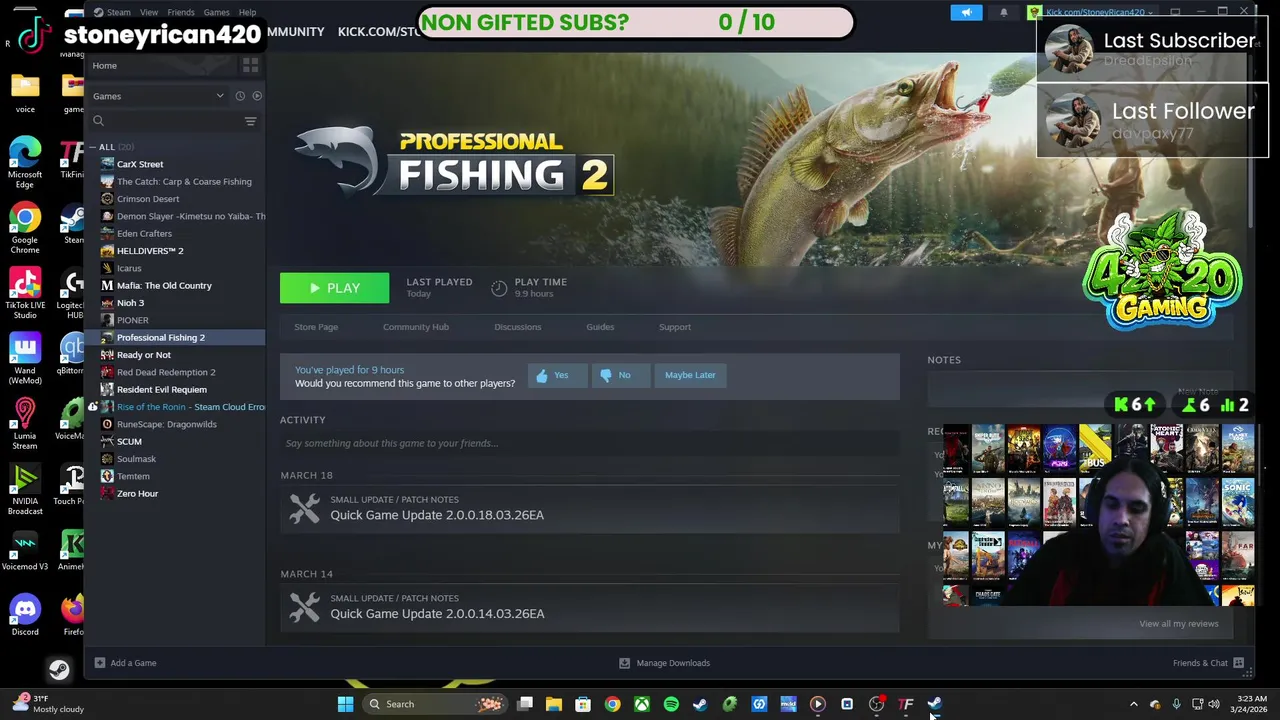Open the Help menu

247,12
